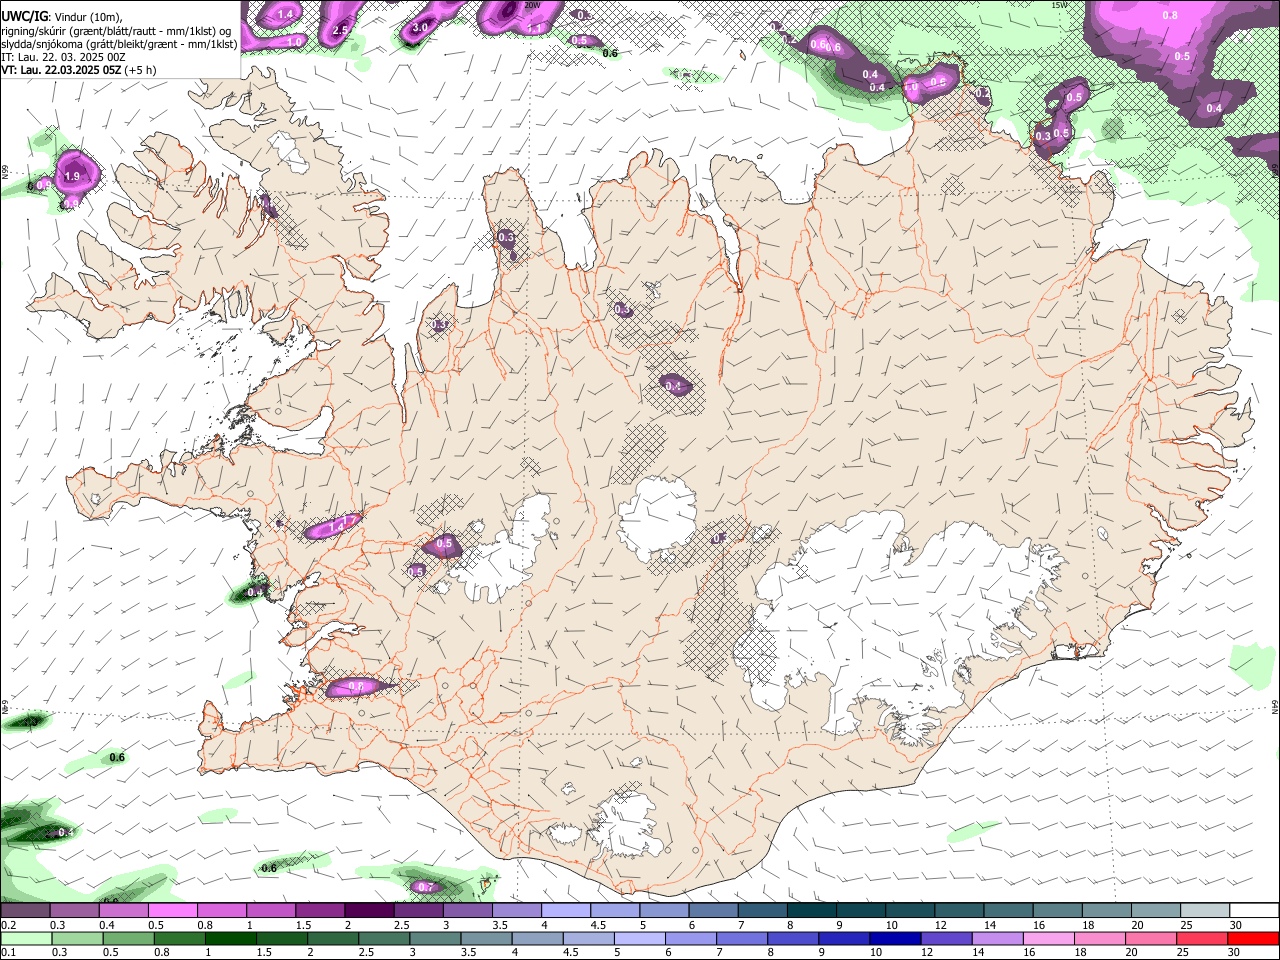Click the red 30 swatch in the lower legend row

1253,938
